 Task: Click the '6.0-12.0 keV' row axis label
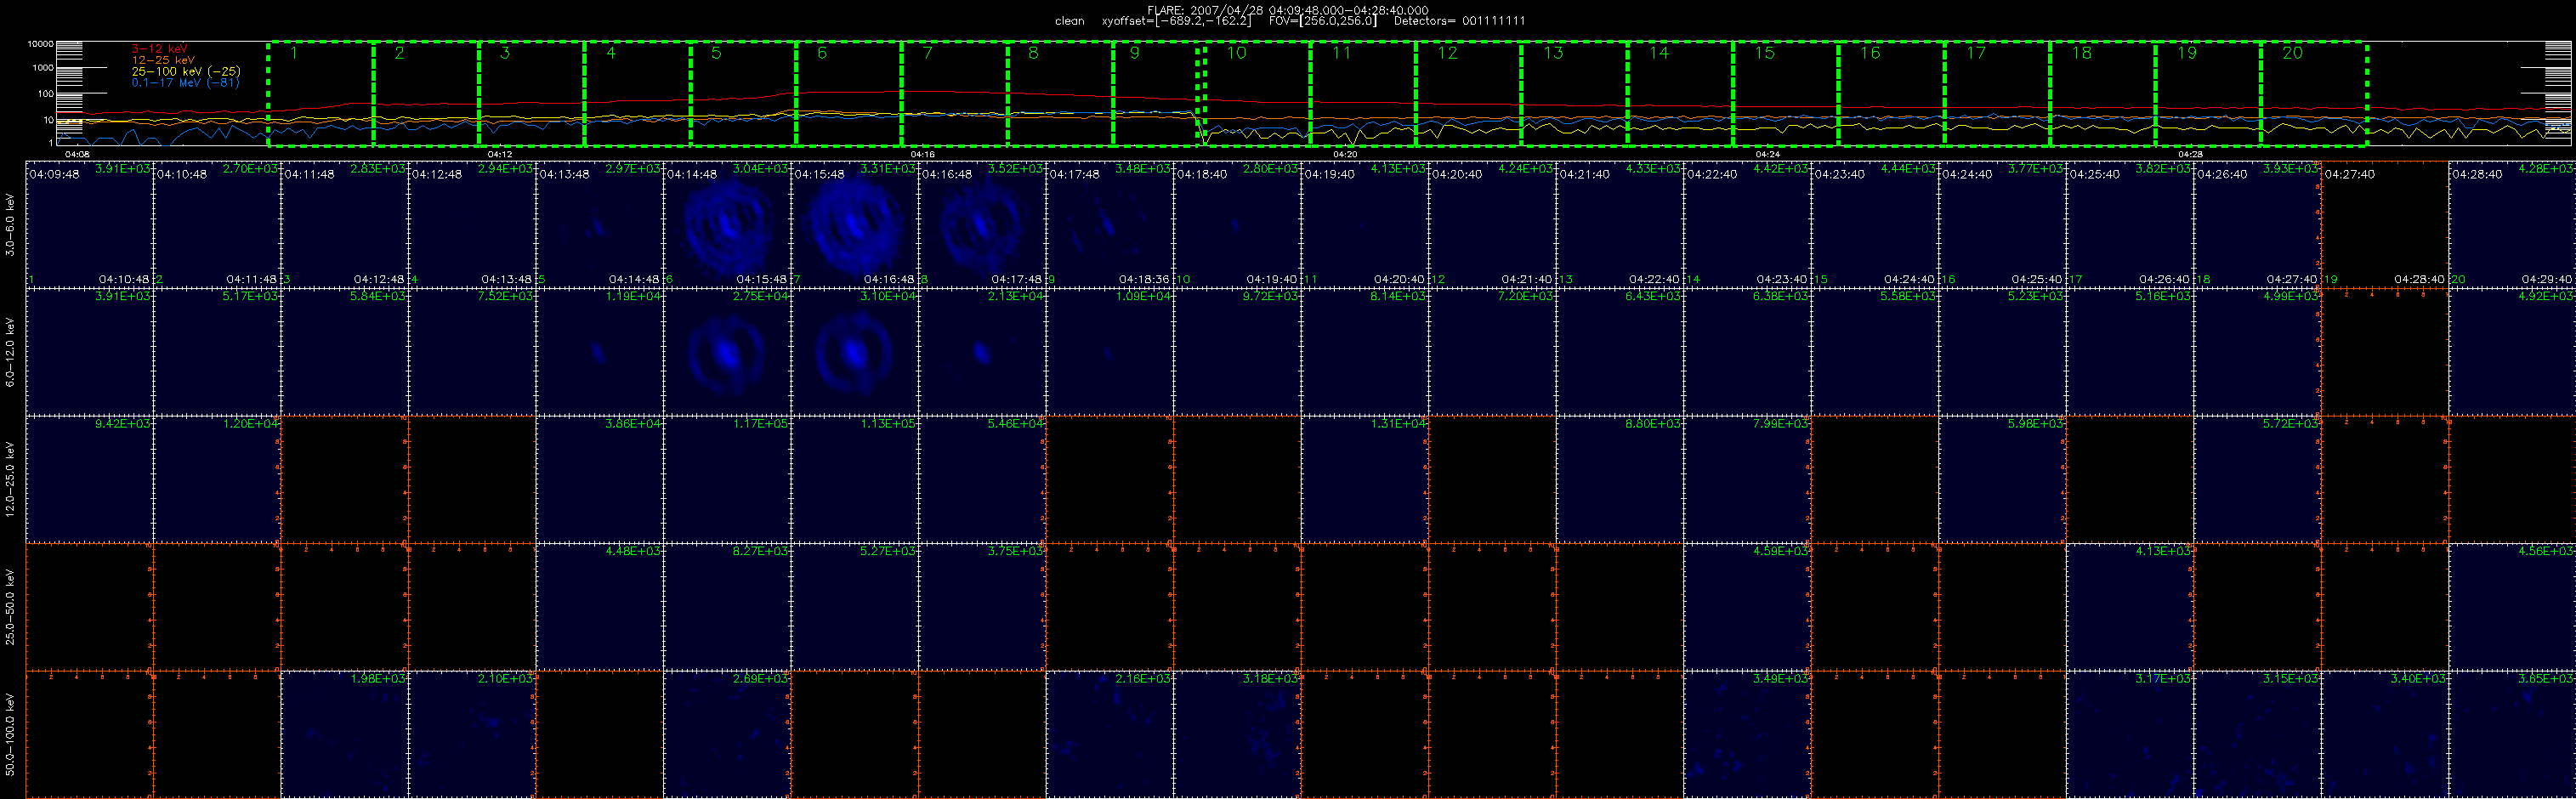[10, 352]
